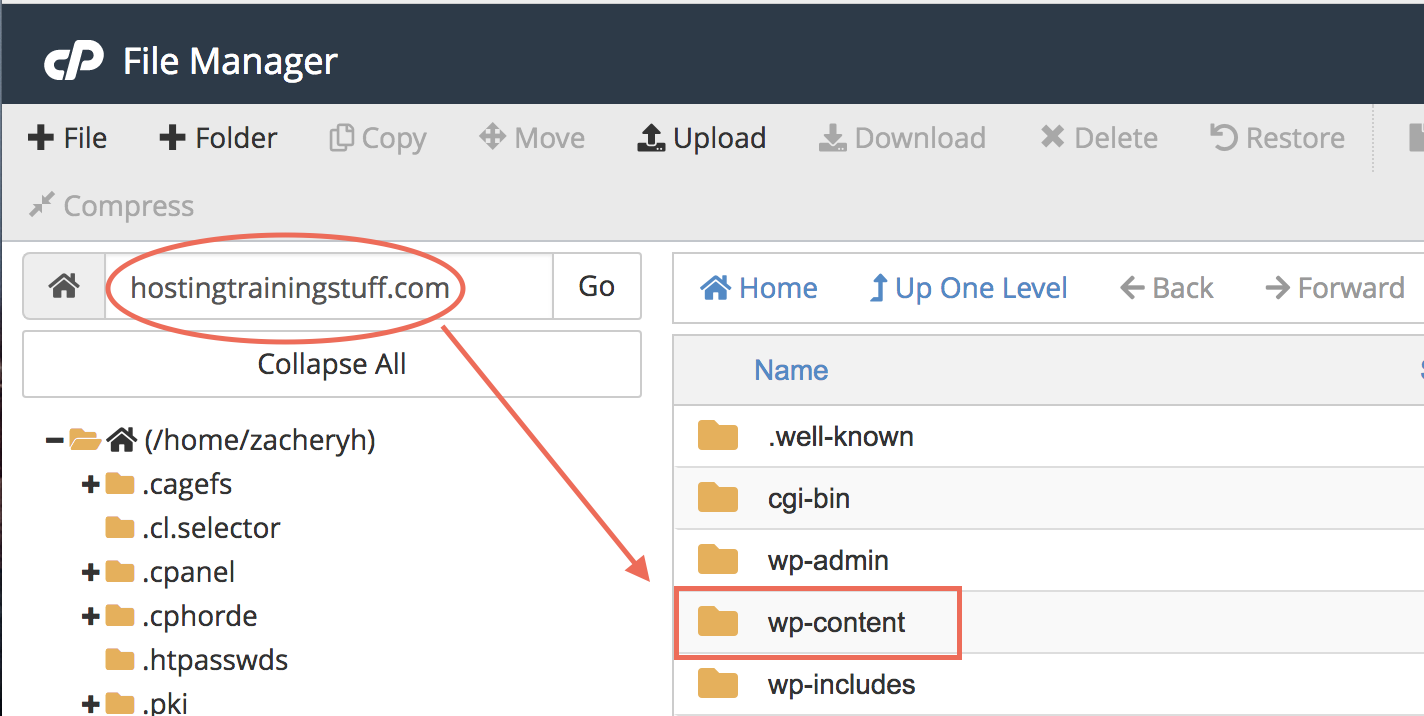Select the wp-content folder row
This screenshot has width=1424, height=716.
[x=836, y=622]
